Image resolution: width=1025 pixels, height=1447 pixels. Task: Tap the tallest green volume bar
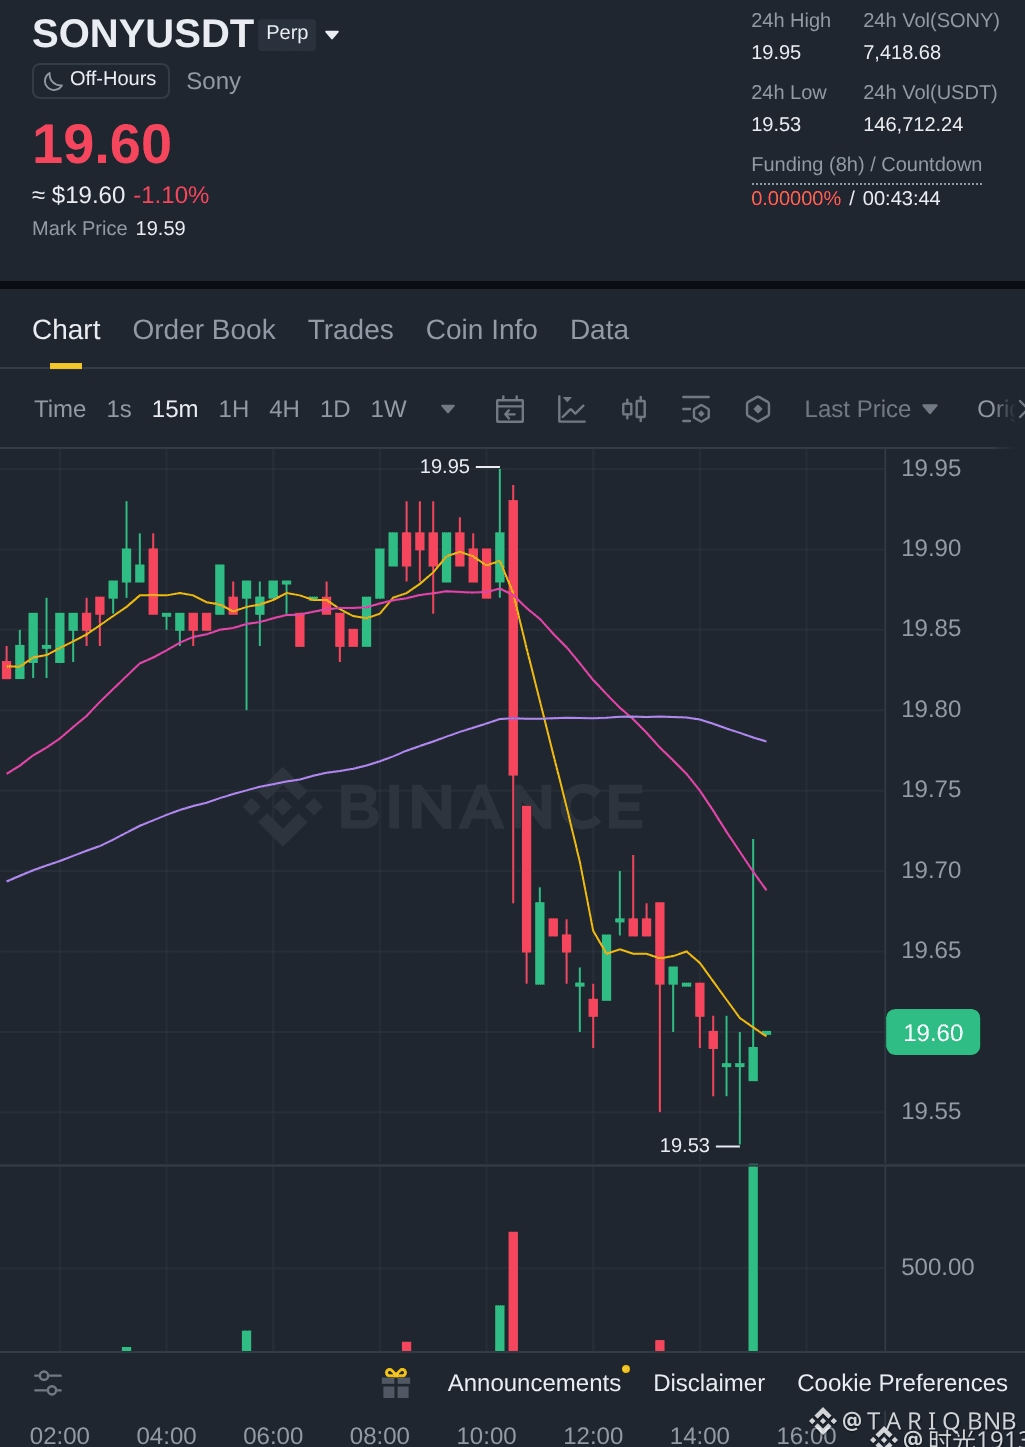click(x=753, y=1258)
